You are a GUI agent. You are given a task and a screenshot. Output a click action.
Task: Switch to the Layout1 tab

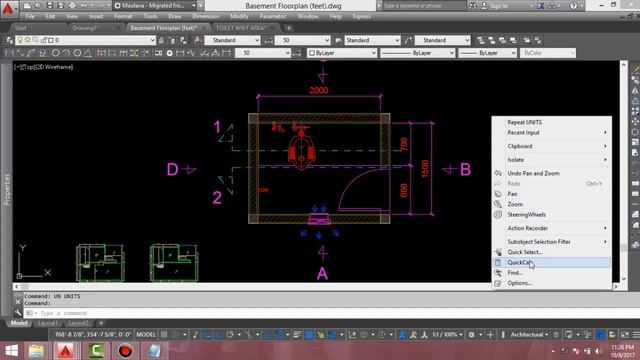tap(47, 323)
